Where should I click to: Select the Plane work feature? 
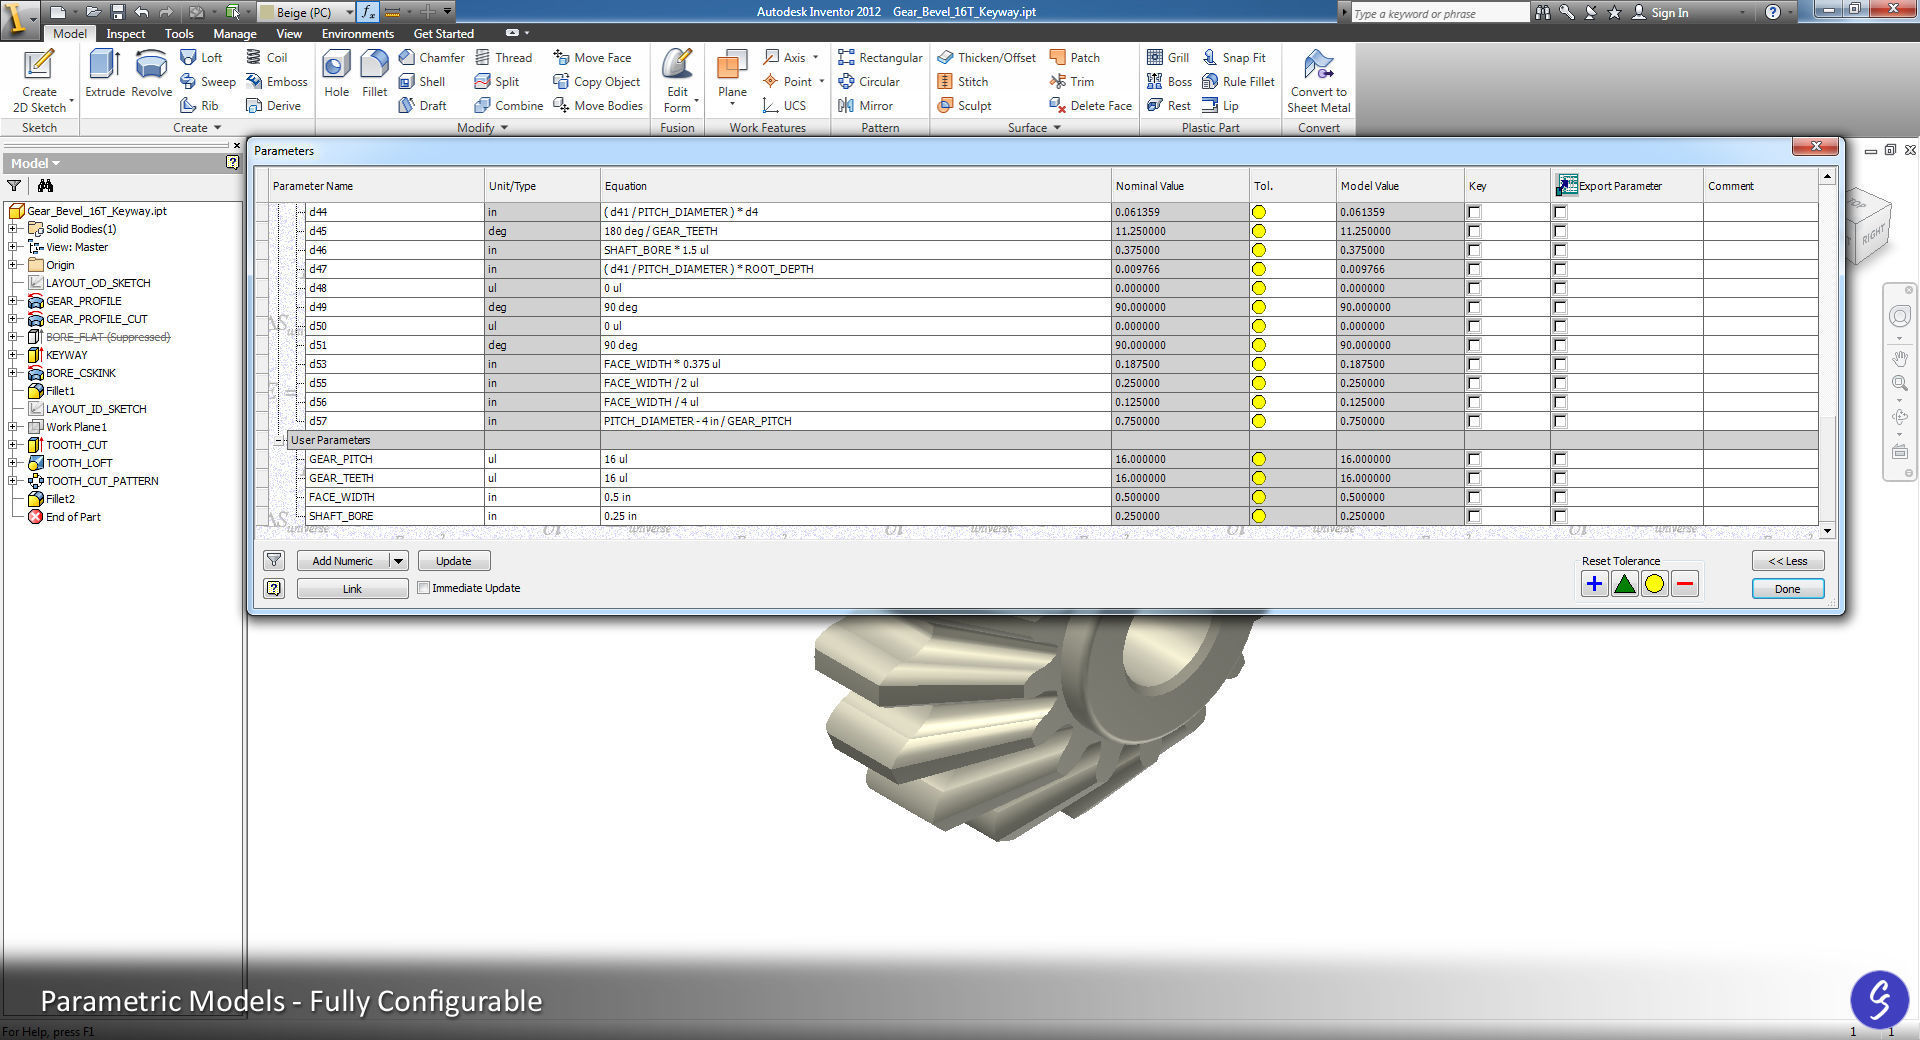point(732,77)
